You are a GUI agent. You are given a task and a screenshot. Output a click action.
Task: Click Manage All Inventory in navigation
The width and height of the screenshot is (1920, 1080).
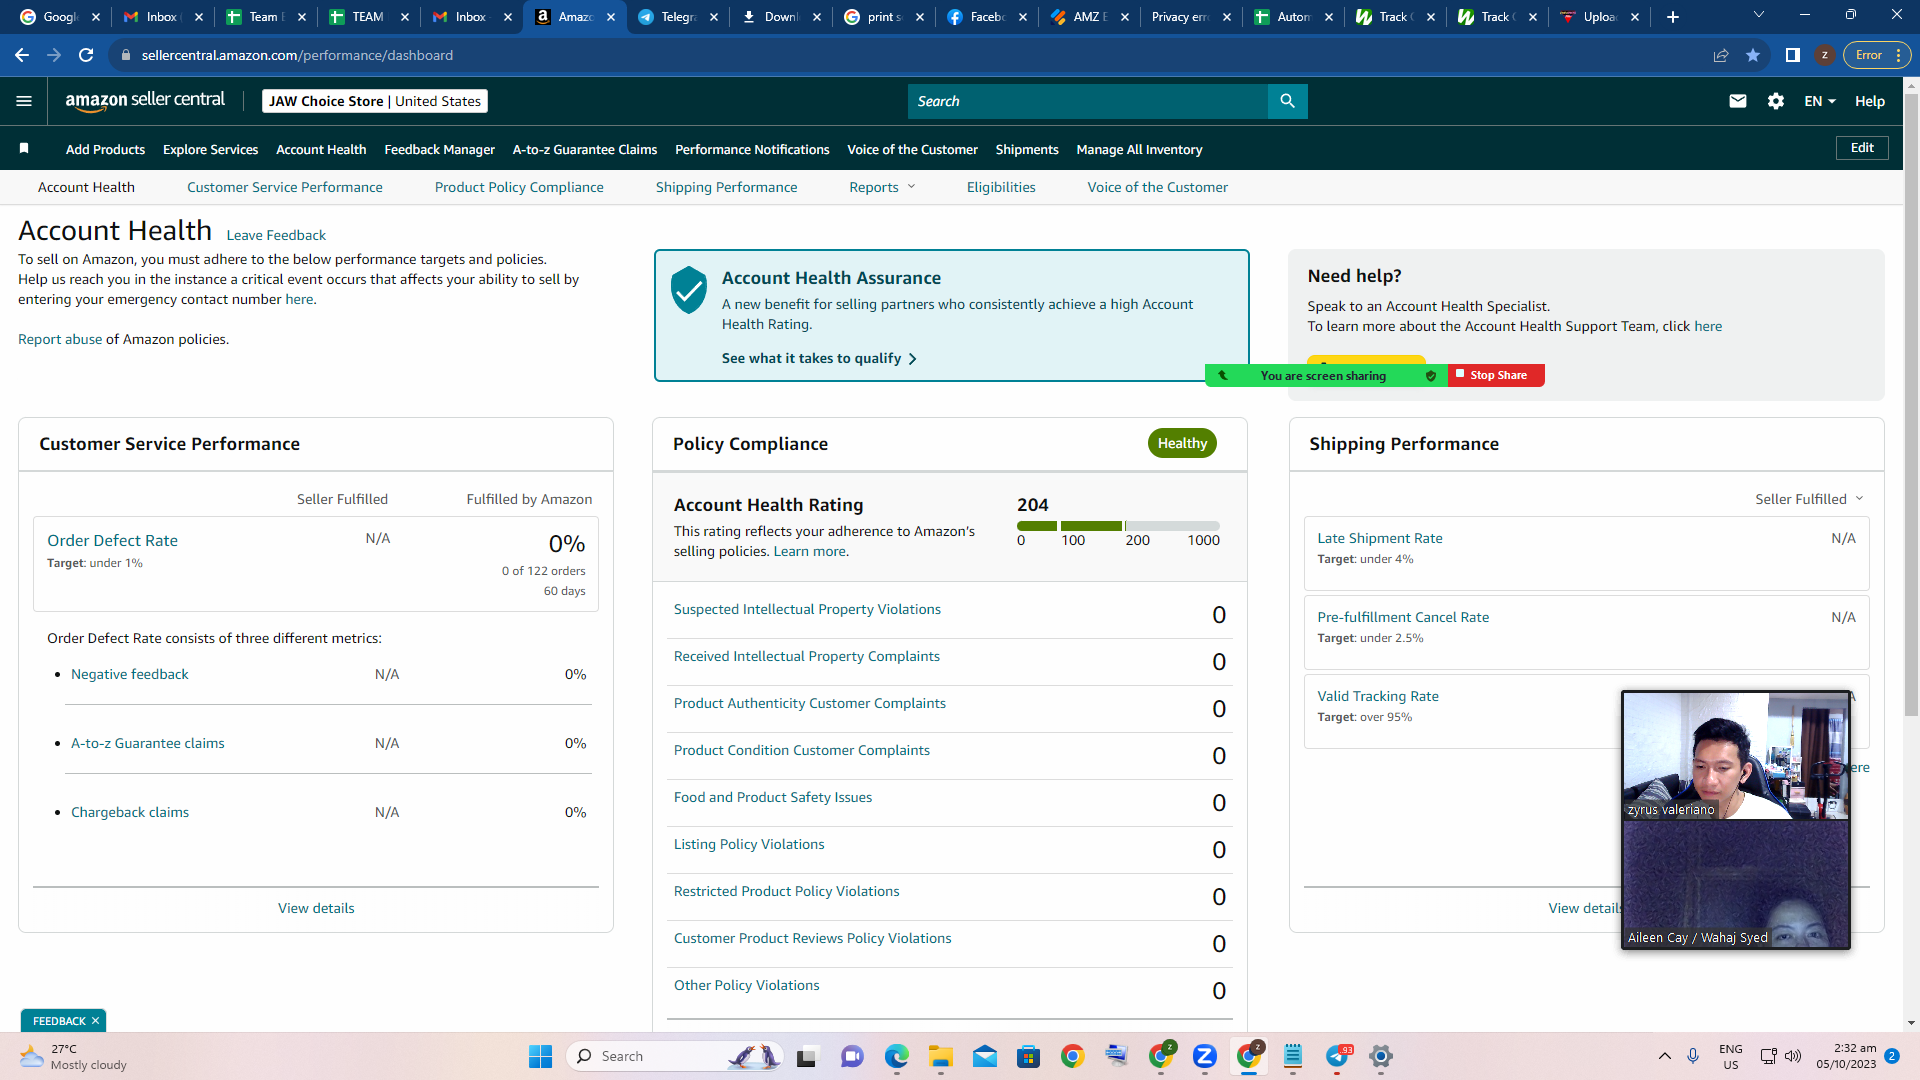[x=1139, y=149]
